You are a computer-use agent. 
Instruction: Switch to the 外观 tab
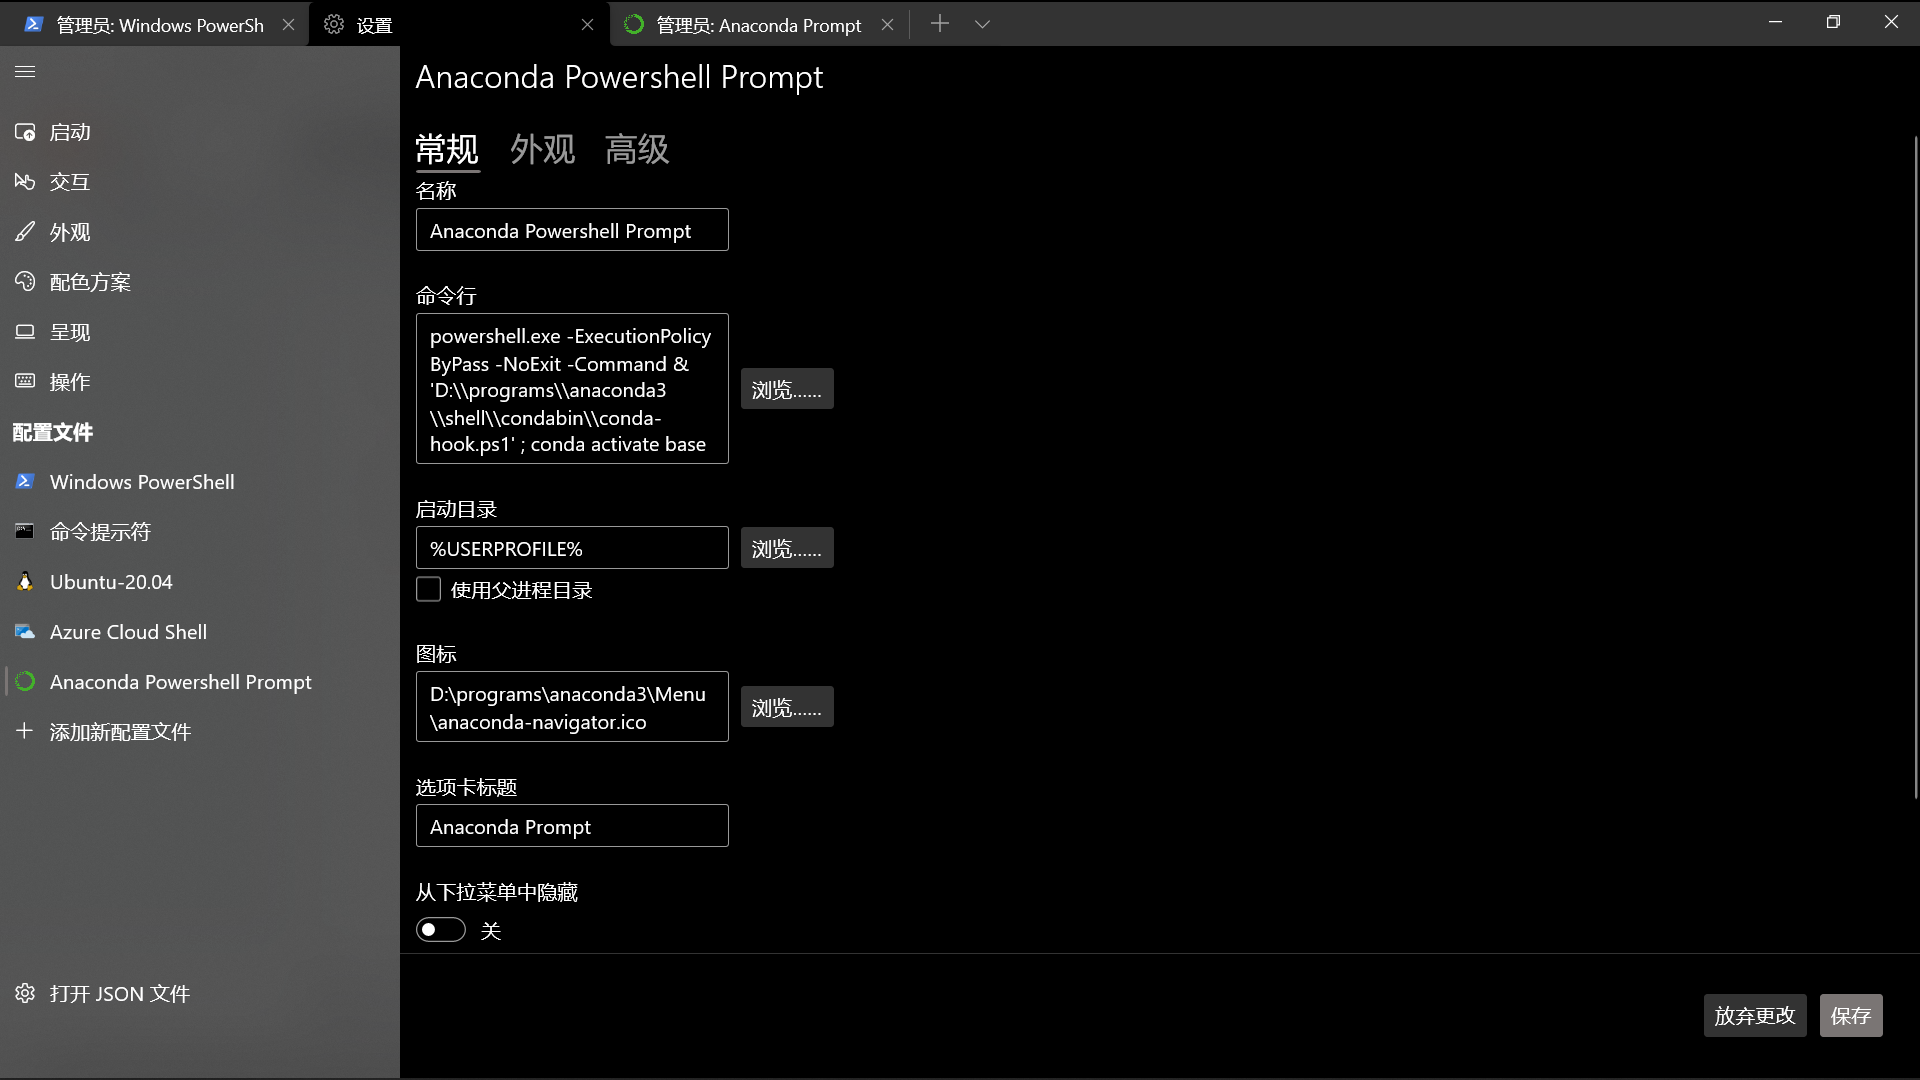[542, 149]
